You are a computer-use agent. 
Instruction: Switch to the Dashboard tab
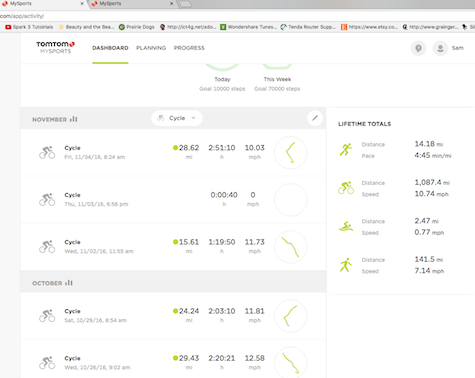click(110, 48)
